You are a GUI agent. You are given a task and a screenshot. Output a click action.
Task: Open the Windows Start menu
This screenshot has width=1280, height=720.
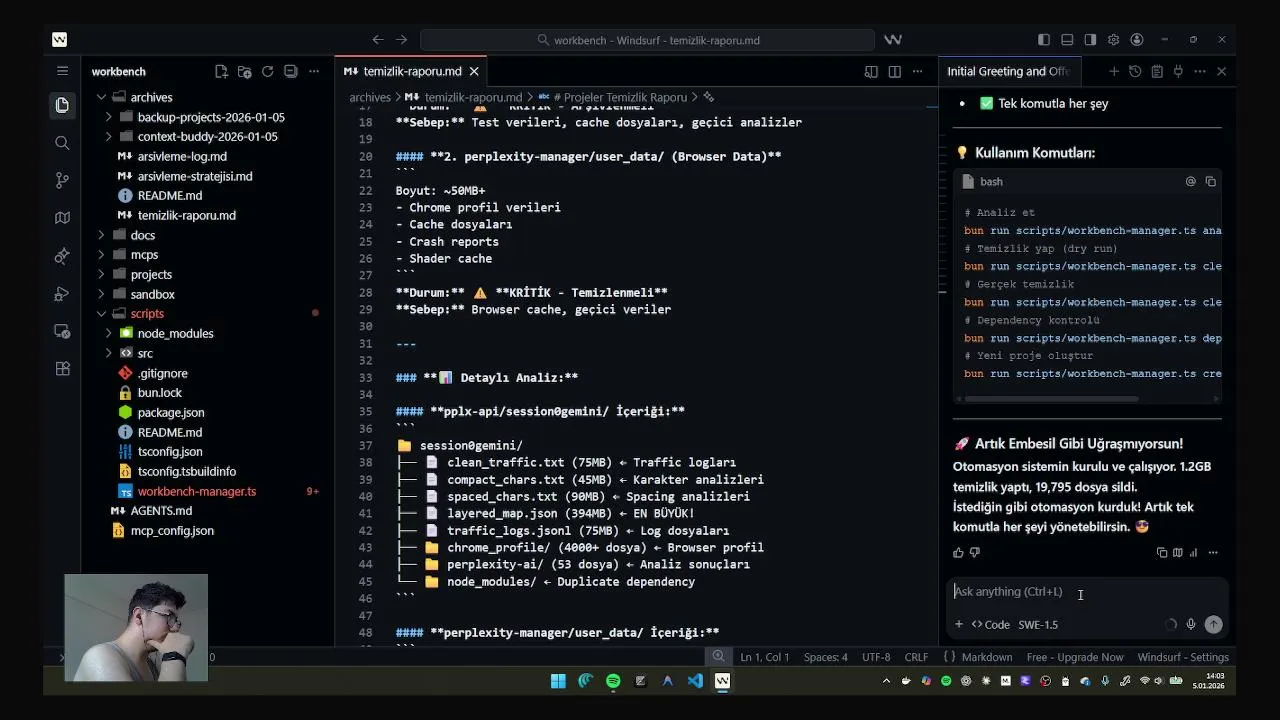pyautogui.click(x=558, y=681)
